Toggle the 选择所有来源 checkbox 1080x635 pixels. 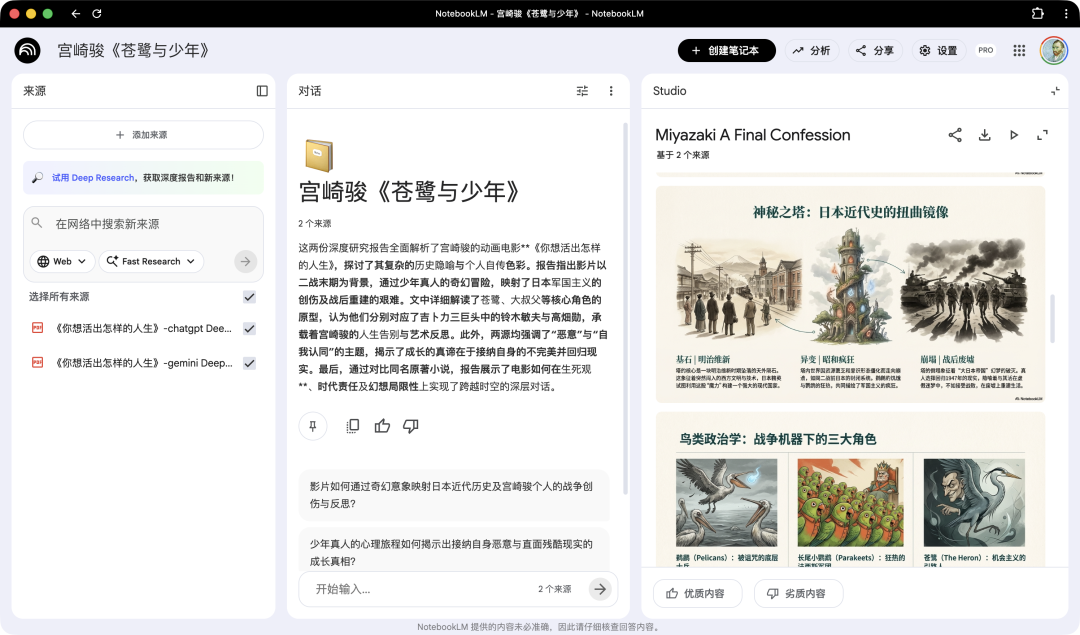click(249, 297)
